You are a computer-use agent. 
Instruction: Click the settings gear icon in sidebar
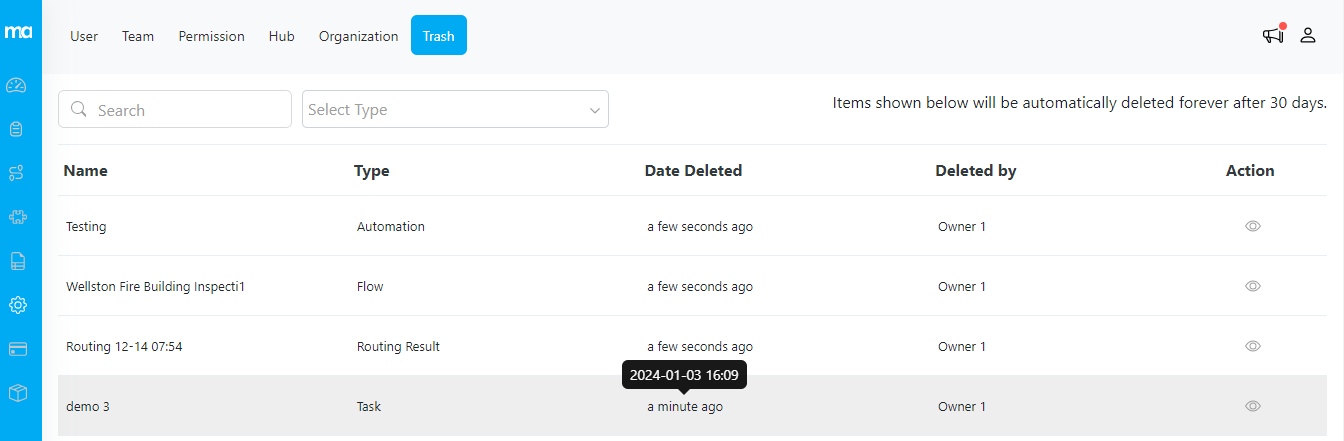17,305
